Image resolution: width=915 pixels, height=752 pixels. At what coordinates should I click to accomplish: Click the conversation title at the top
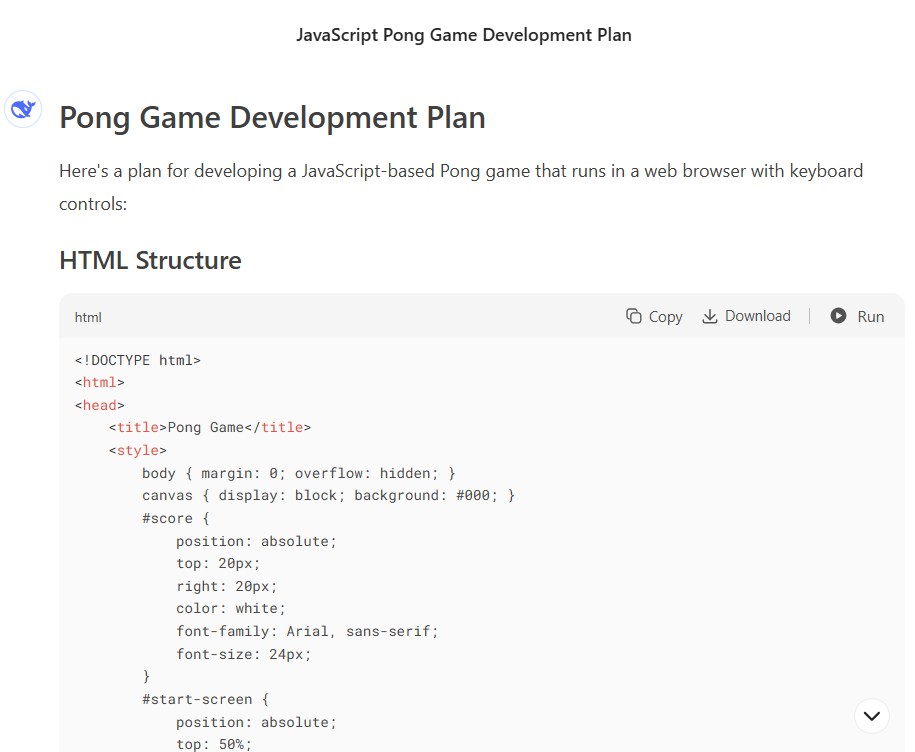[463, 35]
